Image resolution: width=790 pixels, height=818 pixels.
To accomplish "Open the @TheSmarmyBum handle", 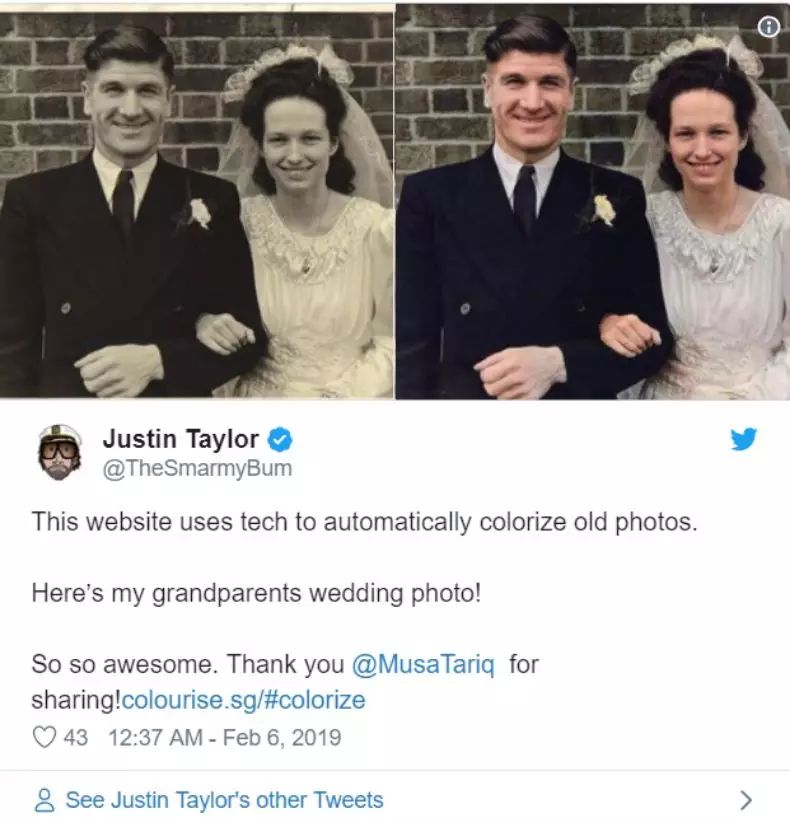I will pyautogui.click(x=197, y=468).
